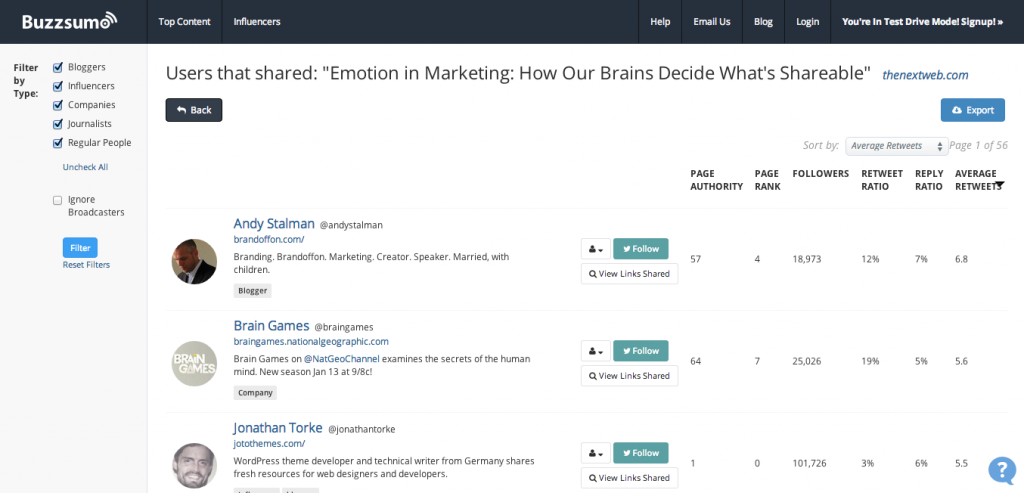The width and height of the screenshot is (1024, 493).
Task: Uncheck the Companies filter checkbox
Action: click(57, 105)
